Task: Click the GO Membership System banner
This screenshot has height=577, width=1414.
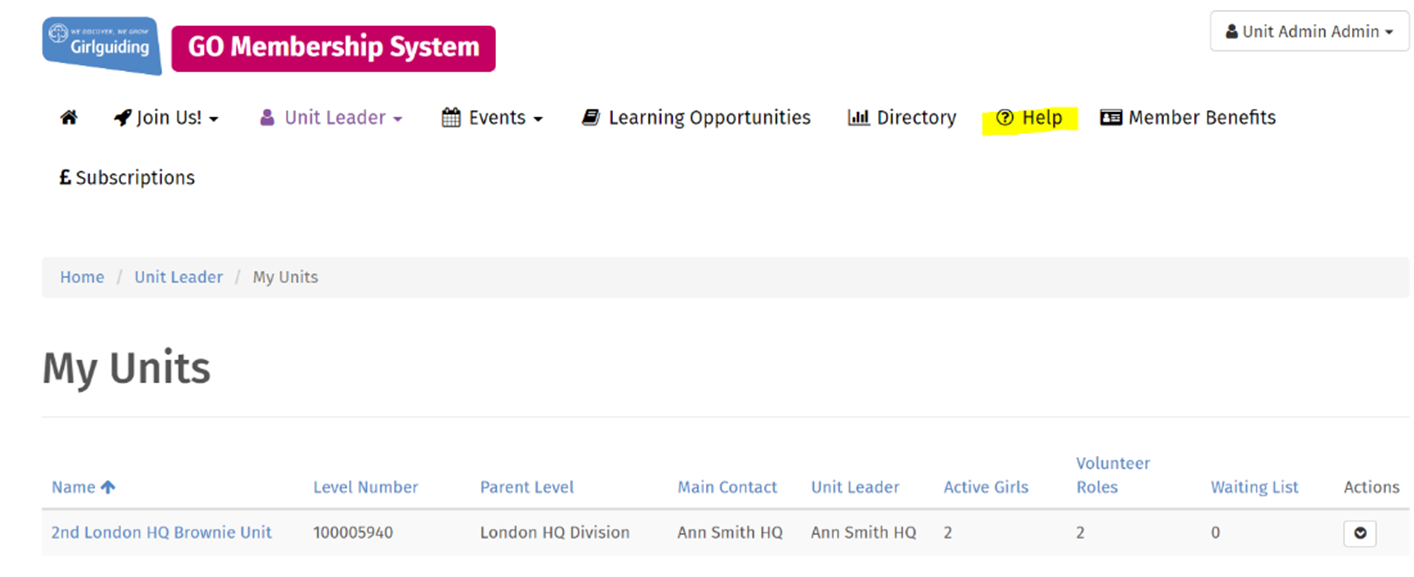Action: [333, 48]
